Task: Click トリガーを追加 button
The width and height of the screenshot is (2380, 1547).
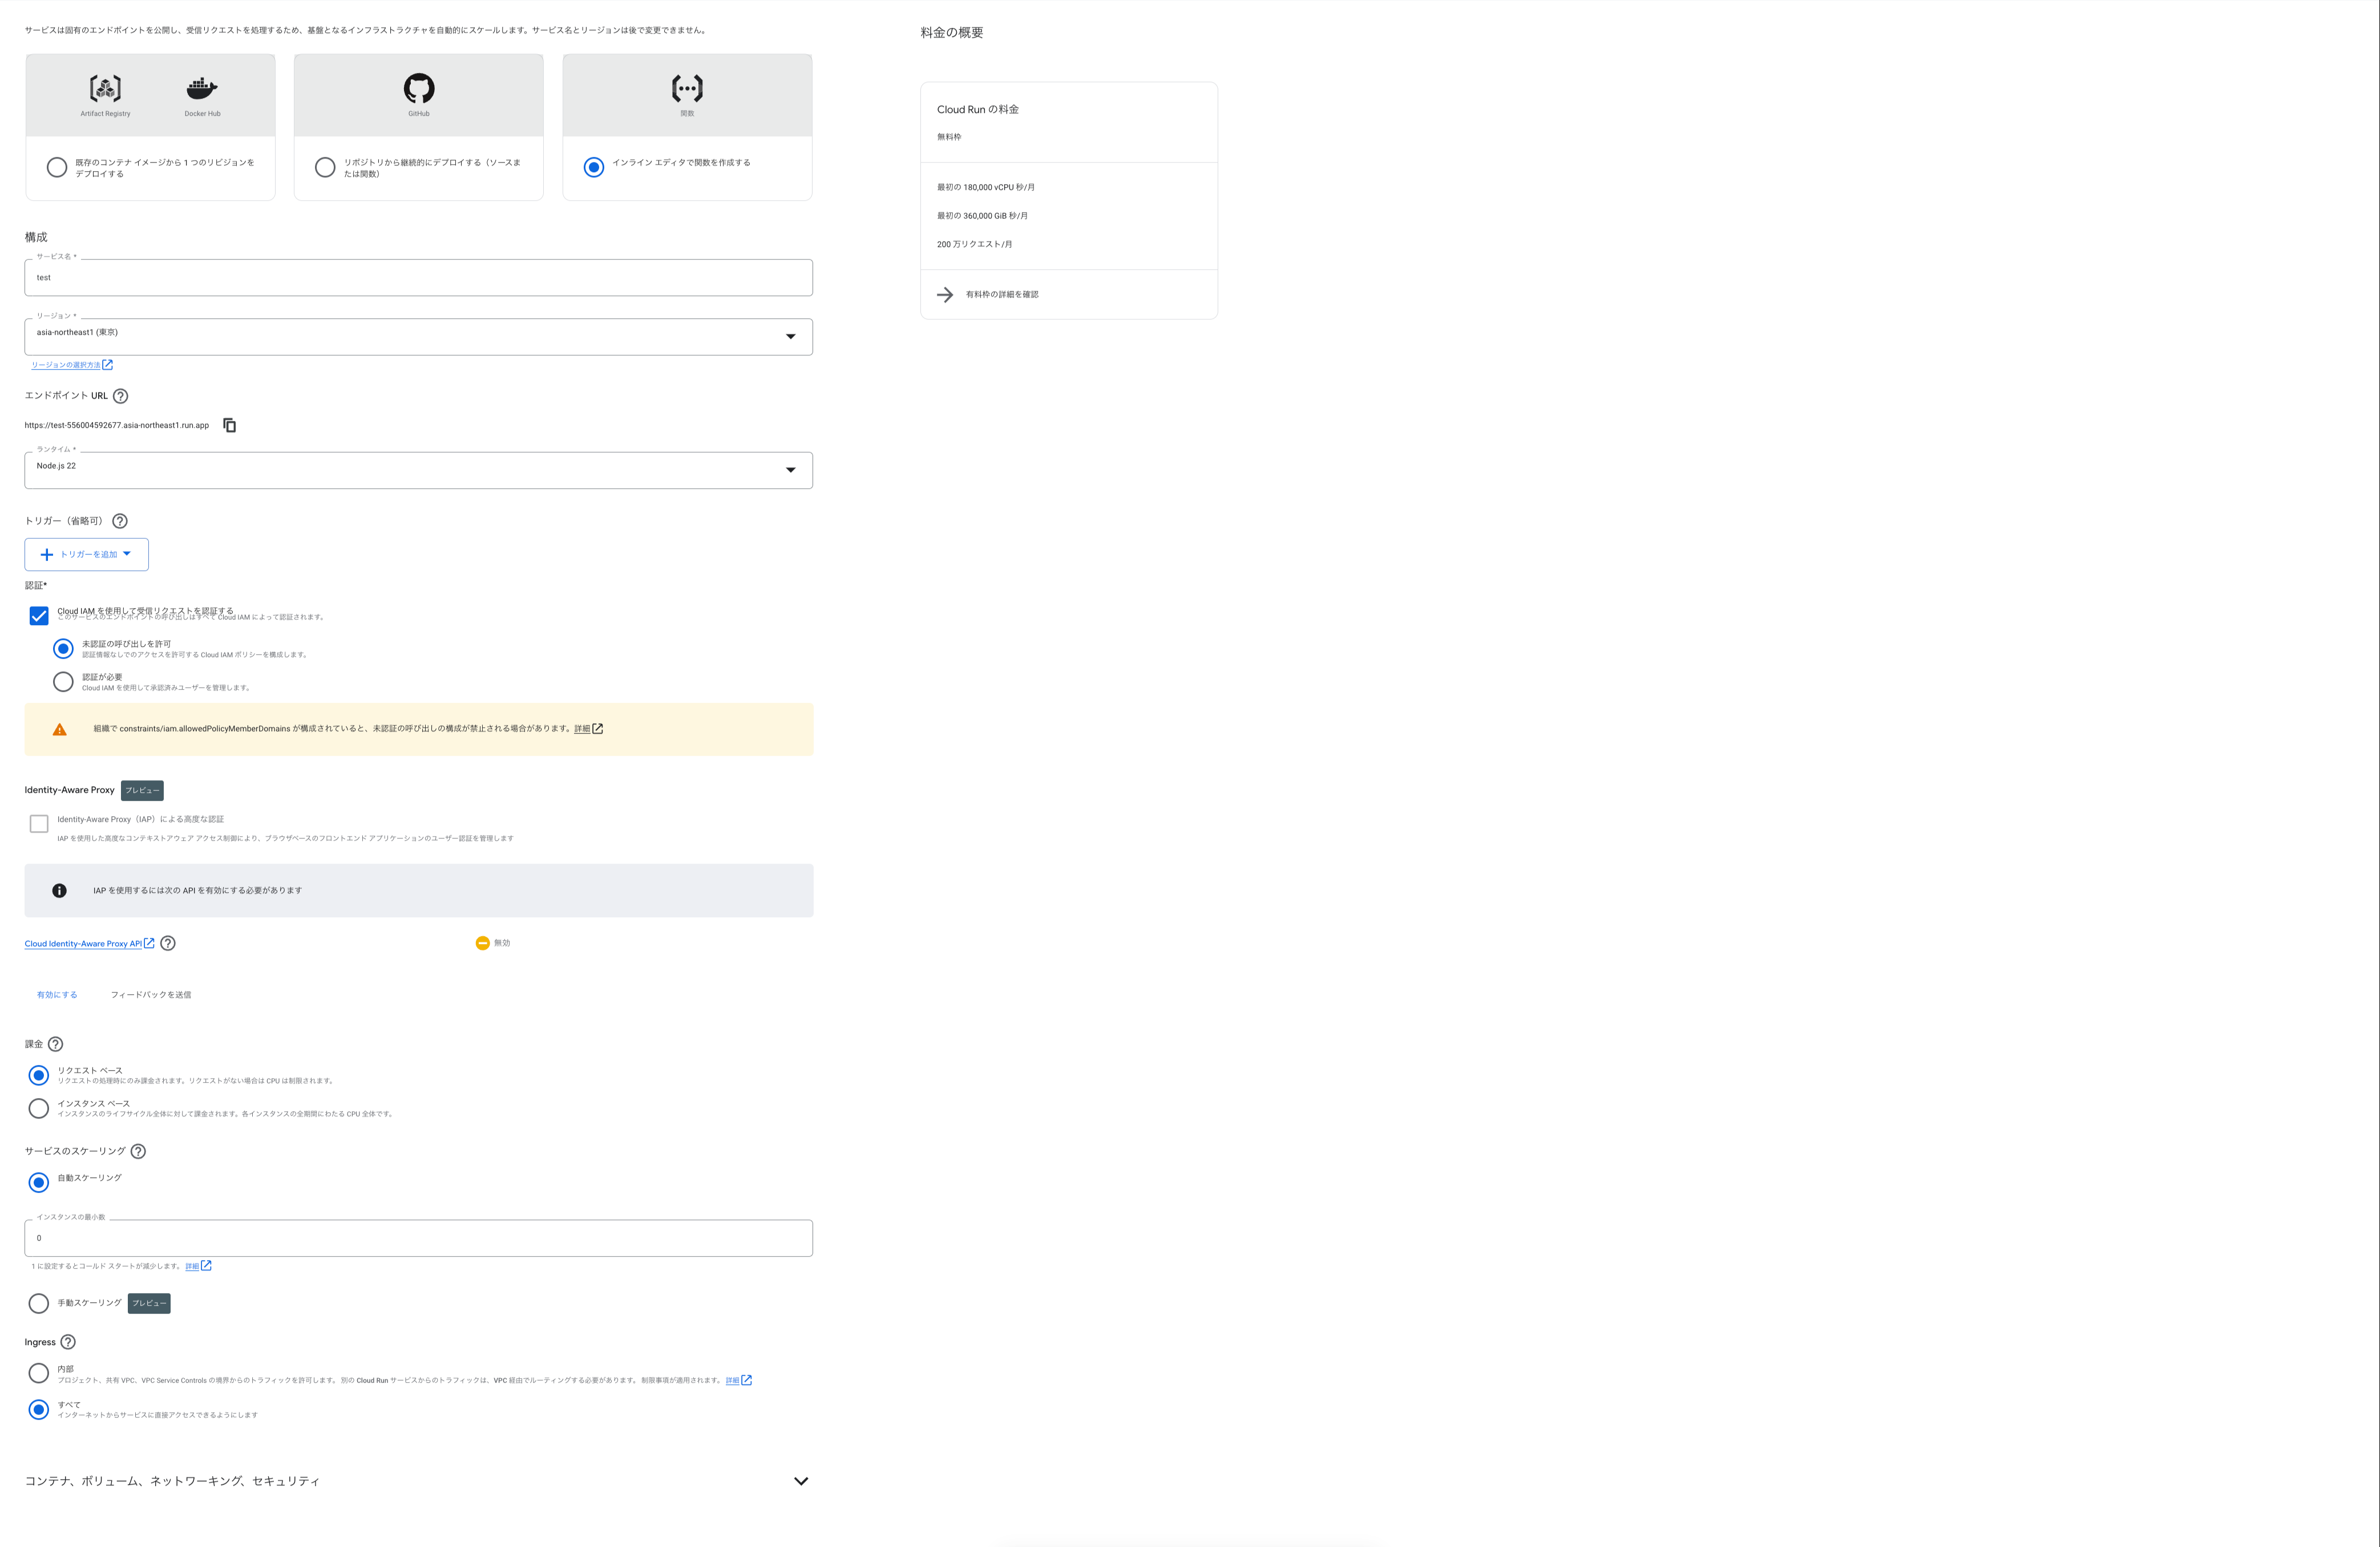Action: [x=87, y=554]
